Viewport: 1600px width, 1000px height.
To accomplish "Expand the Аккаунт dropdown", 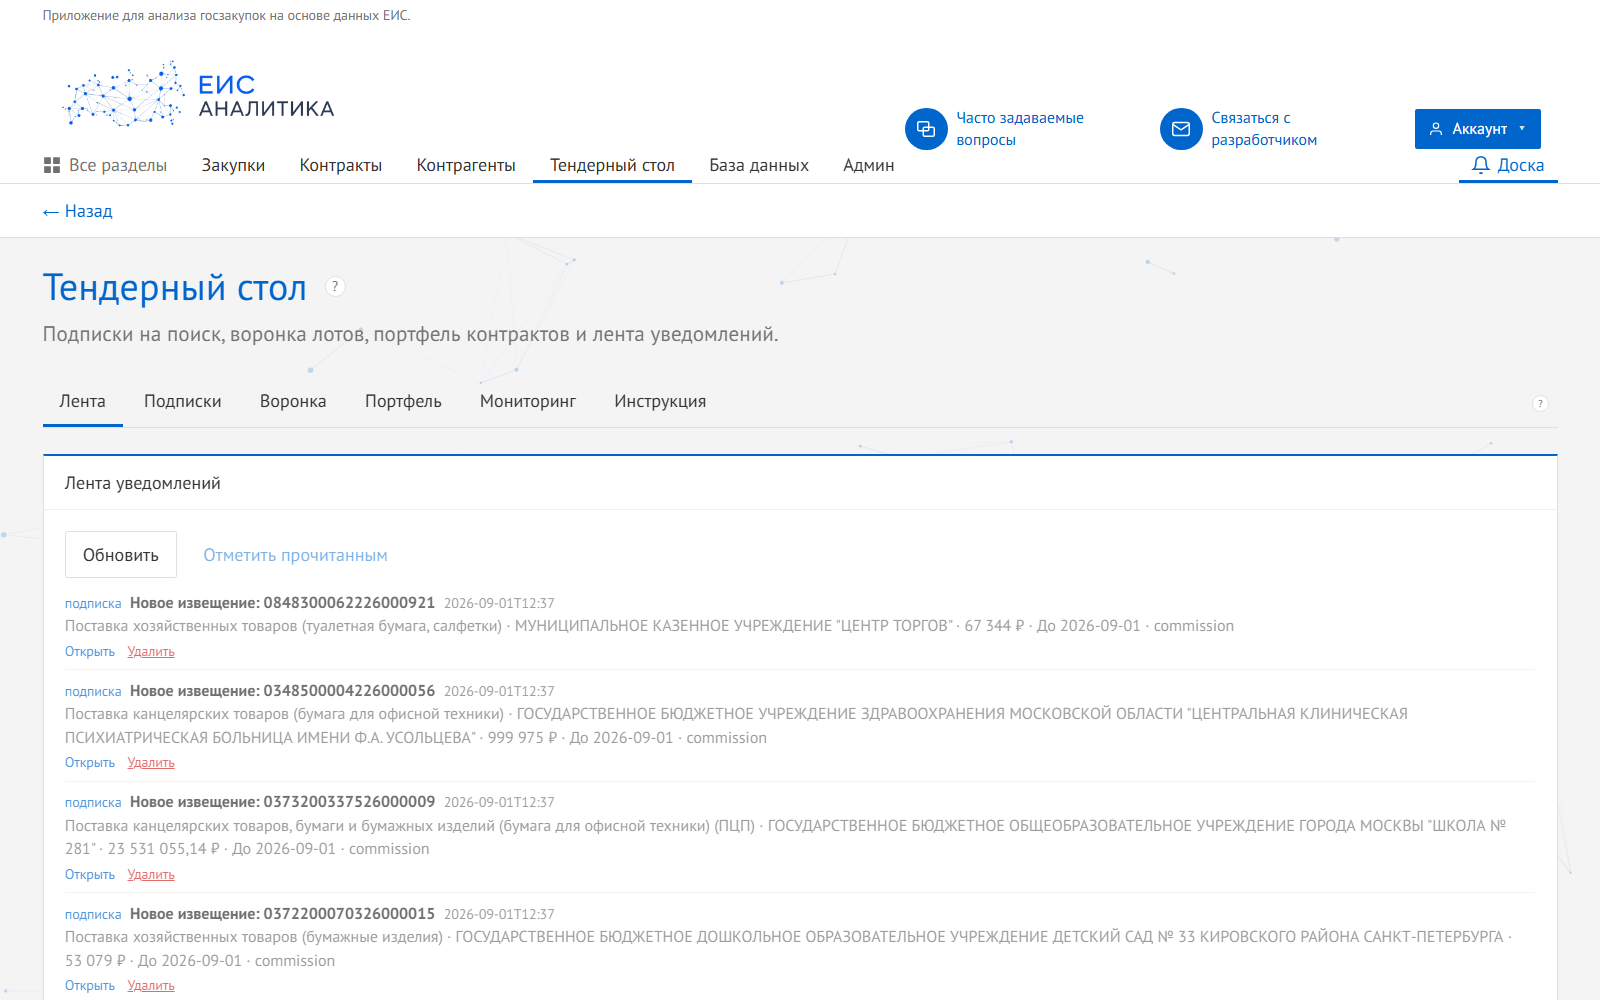I will point(1477,129).
